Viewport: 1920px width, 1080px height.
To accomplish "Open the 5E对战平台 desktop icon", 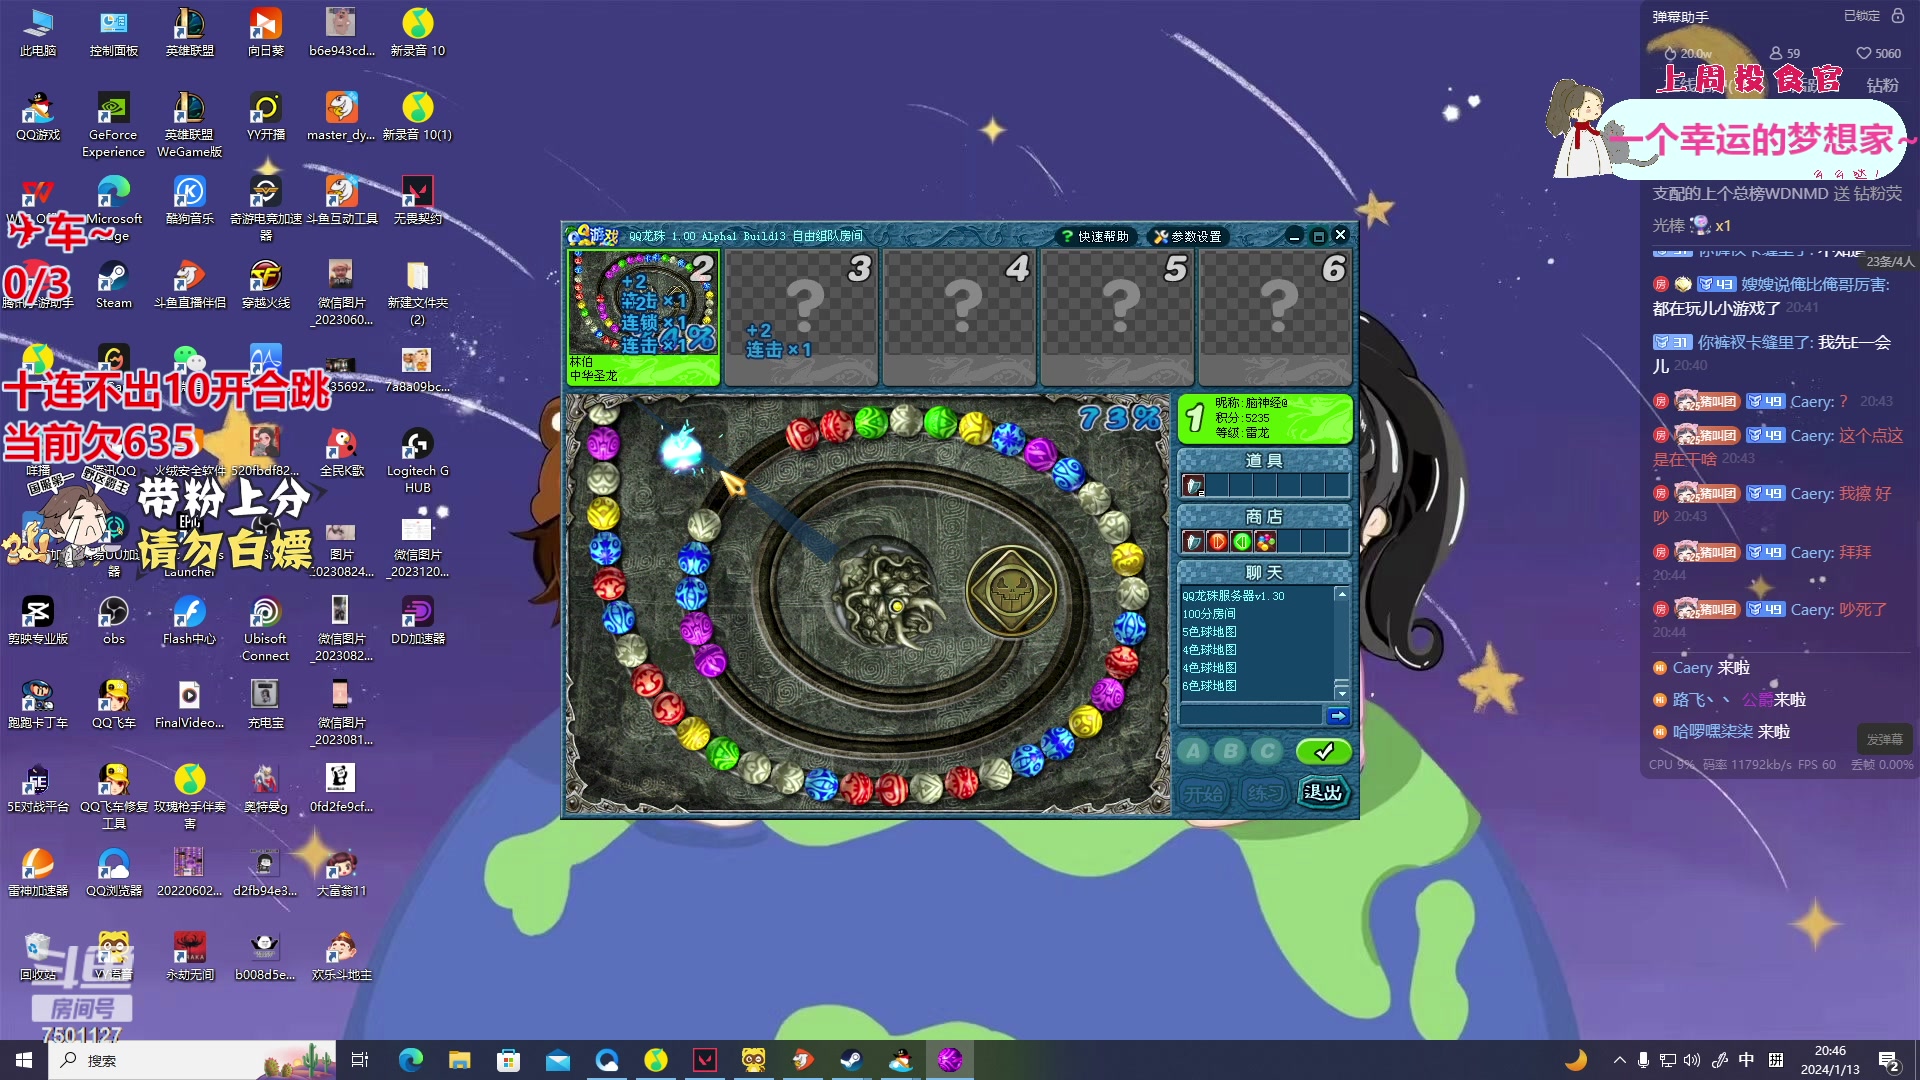I will pyautogui.click(x=38, y=788).
